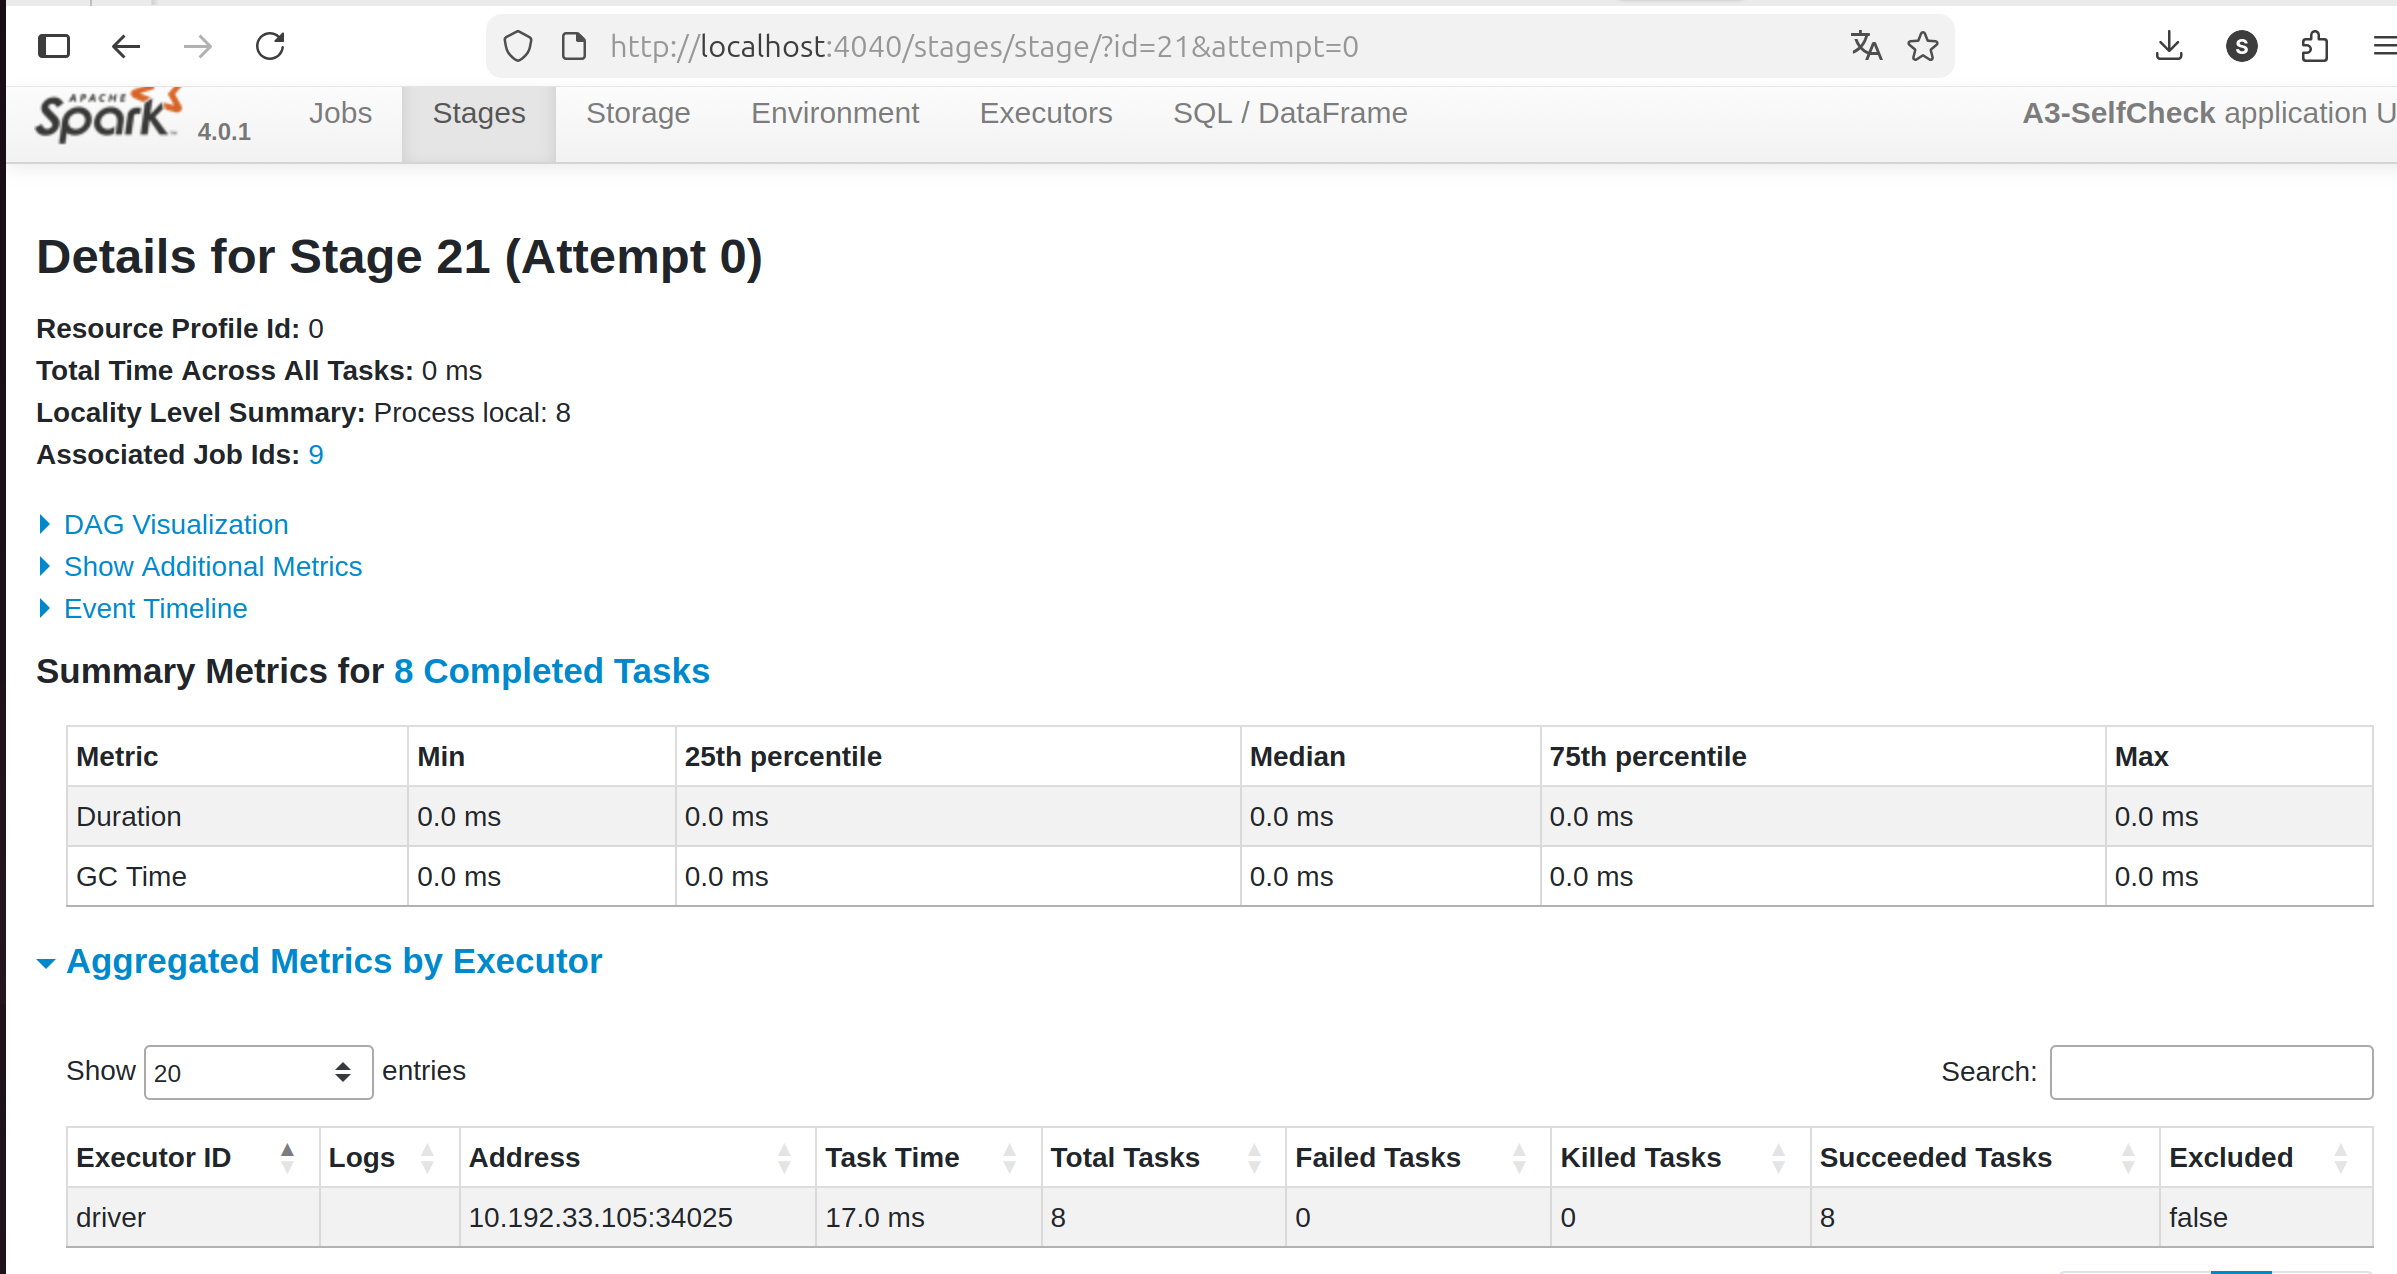Open the downloads panel icon
The height and width of the screenshot is (1274, 2397).
point(2168,46)
